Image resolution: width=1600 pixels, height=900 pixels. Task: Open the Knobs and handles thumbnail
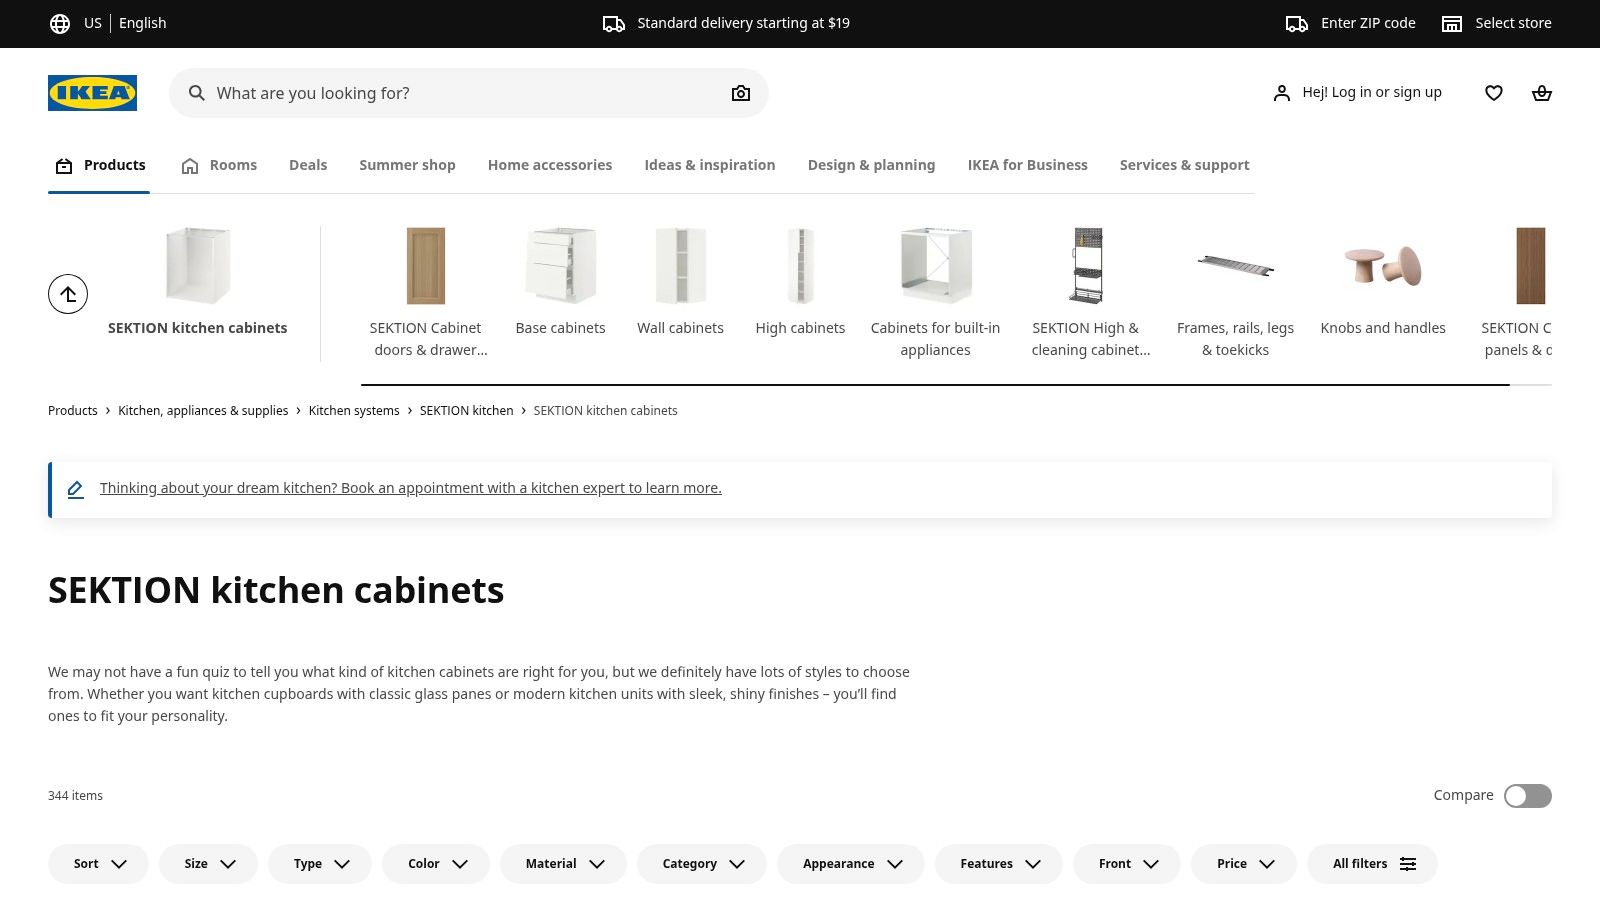click(x=1383, y=266)
